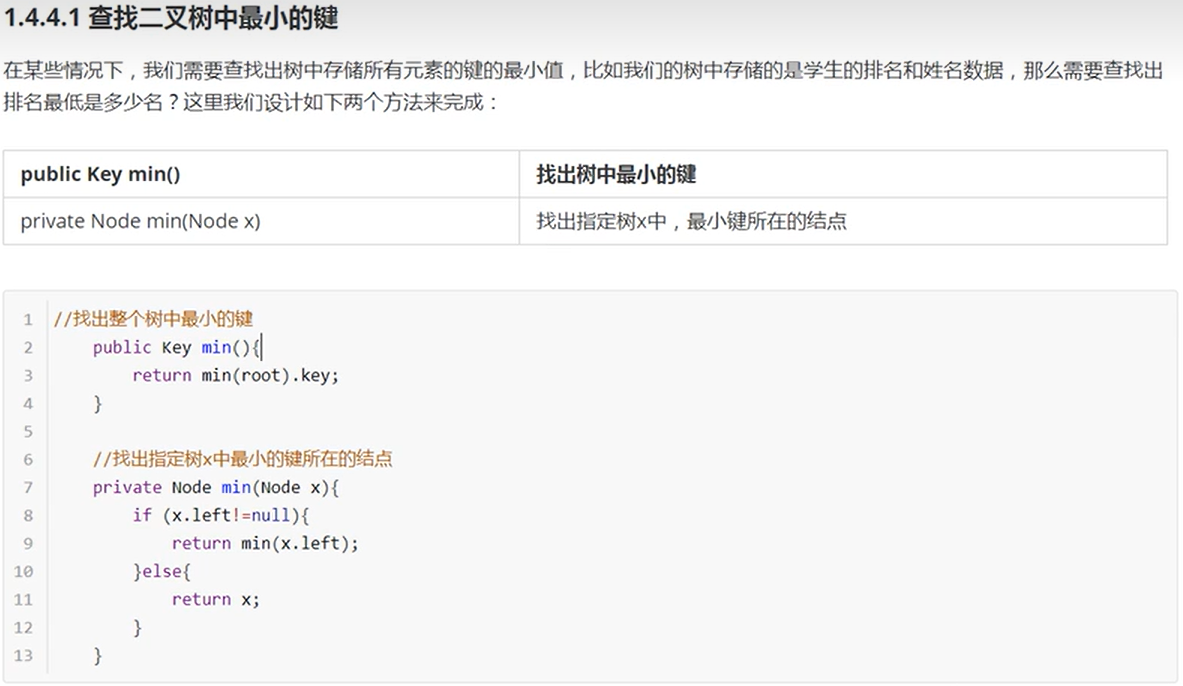Screen dimensions: 1183x686
Task: Click table cell '找出树中最小的键'
Action: point(843,174)
